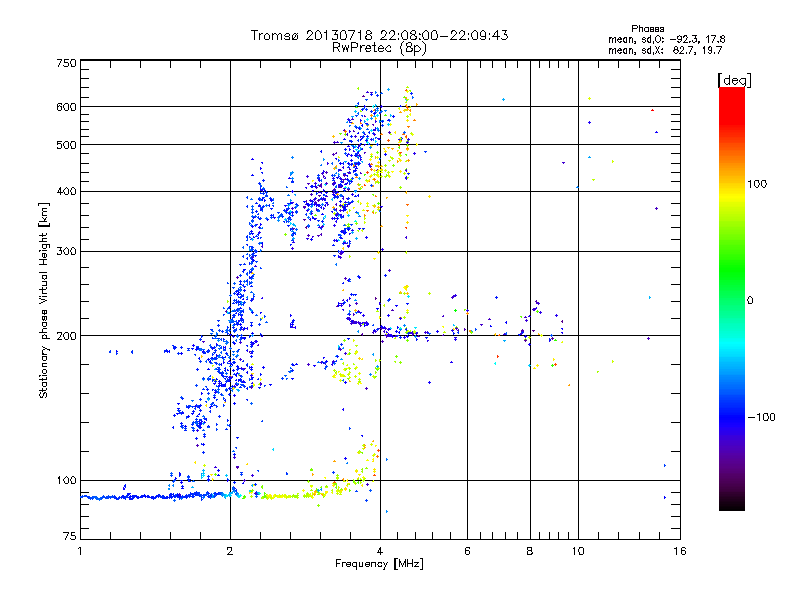Click the "300" y-axis tick label
Viewport: 800px width, 600px height.
67,252
